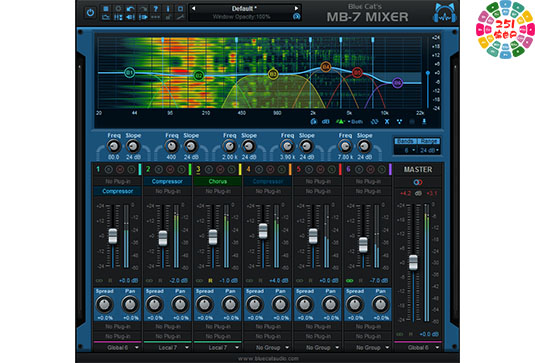
Task: Click the first Freq knob showing 80.0
Action: (x=114, y=146)
